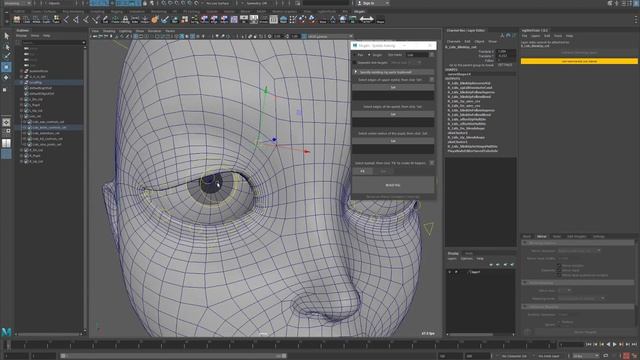Open Channel Box Channels menu
Image resolution: width=640 pixels, height=360 pixels.
pyautogui.click(x=453, y=42)
